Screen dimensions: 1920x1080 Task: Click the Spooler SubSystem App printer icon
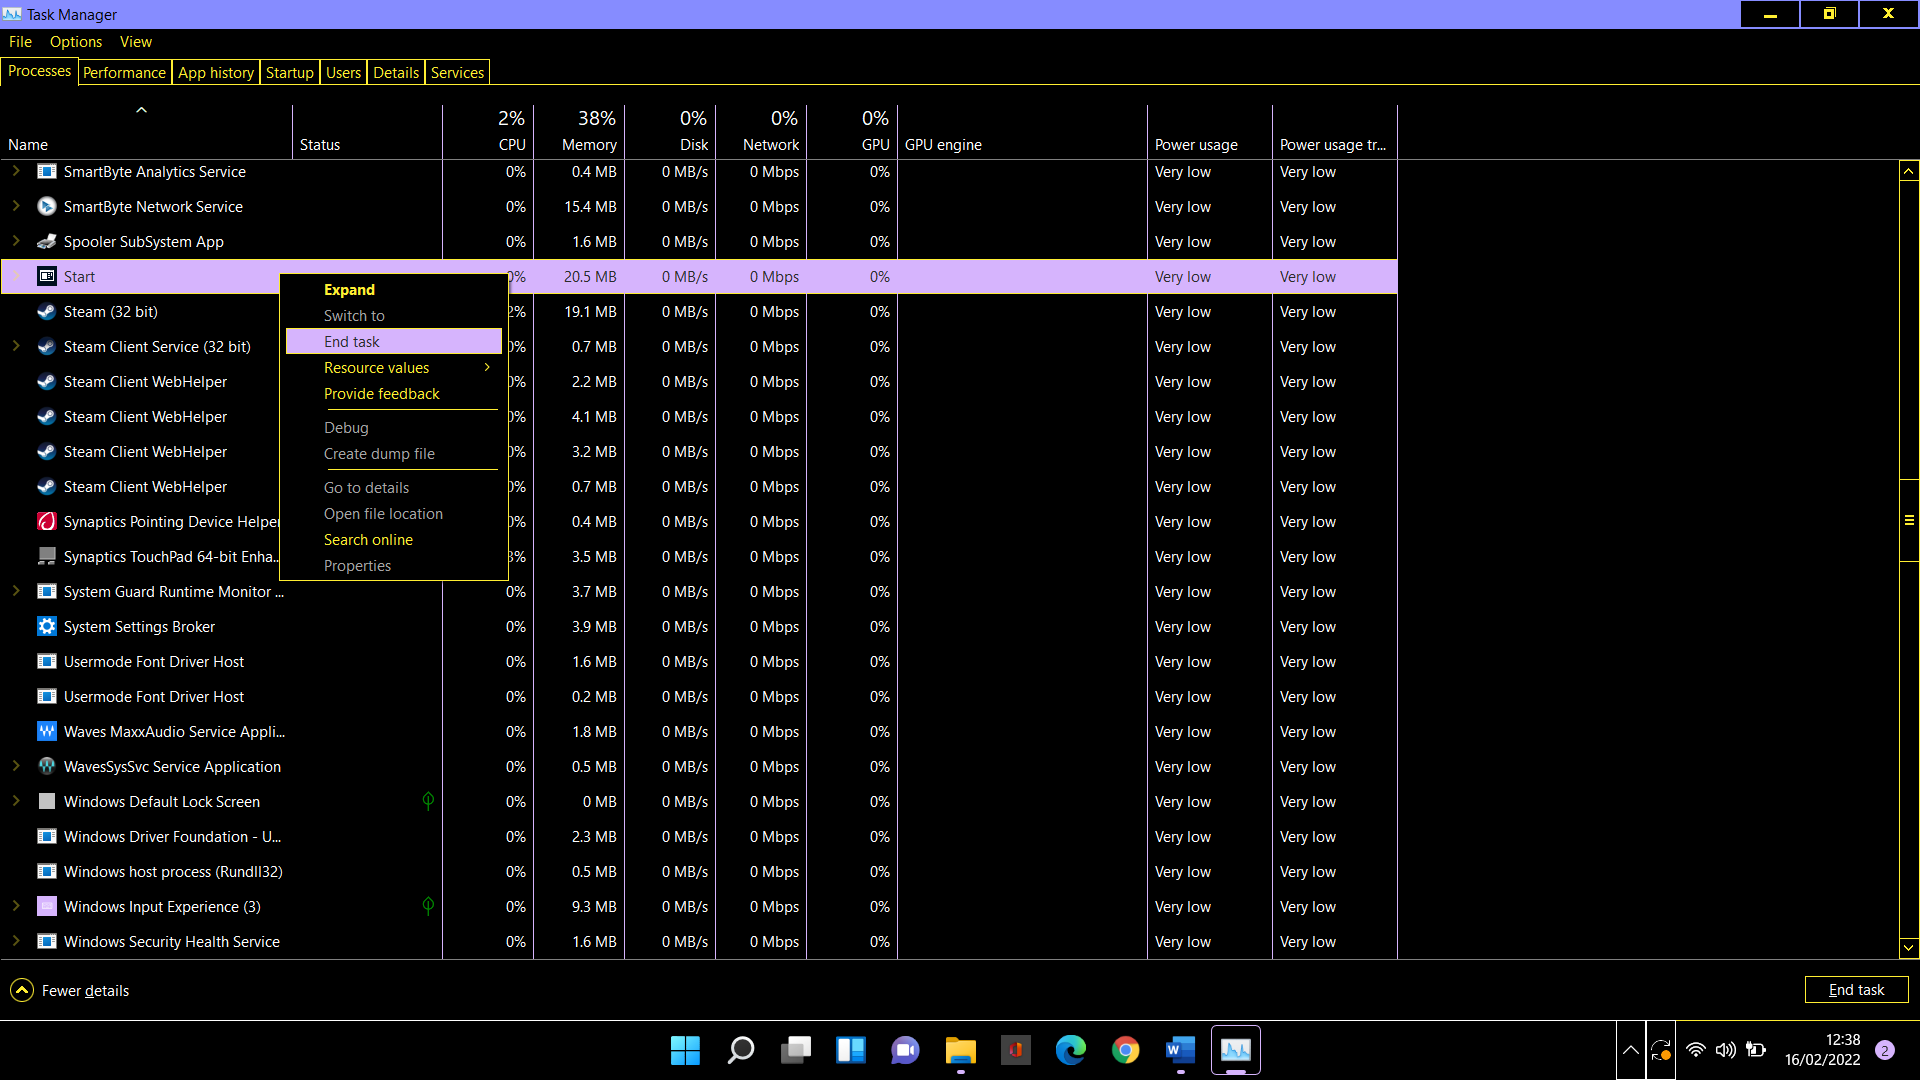click(x=46, y=242)
